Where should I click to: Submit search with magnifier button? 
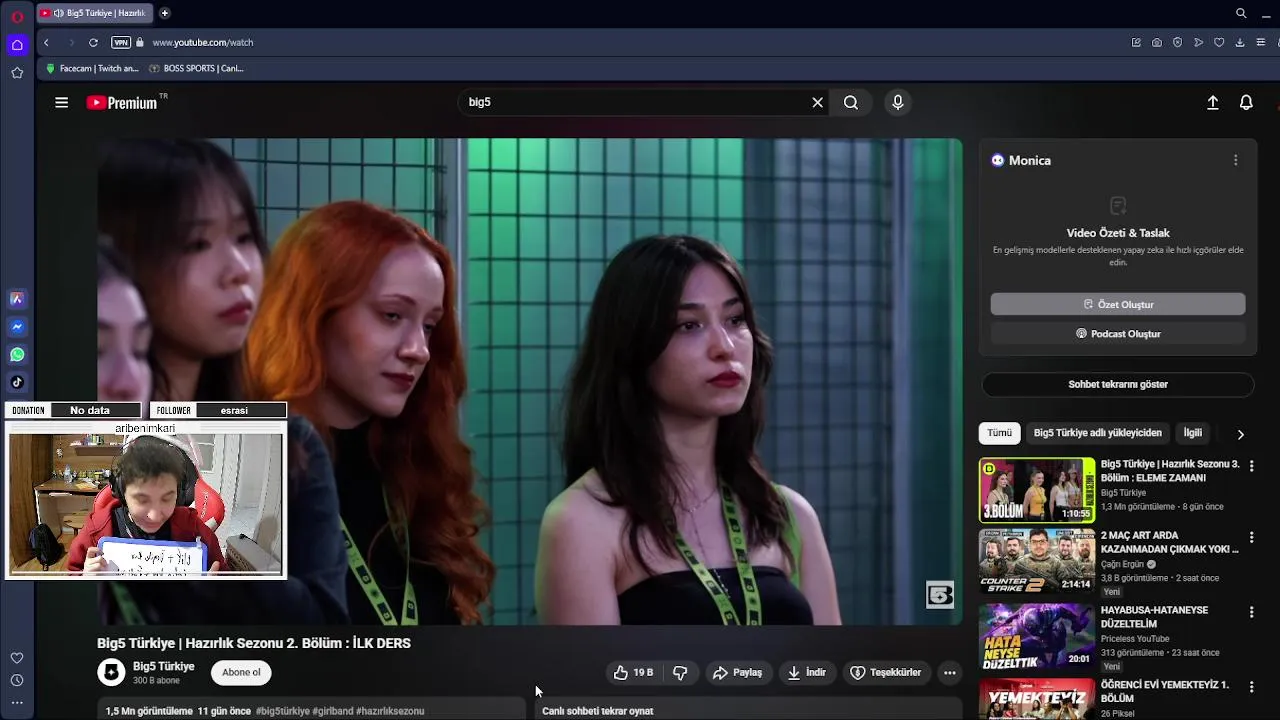[x=851, y=102]
